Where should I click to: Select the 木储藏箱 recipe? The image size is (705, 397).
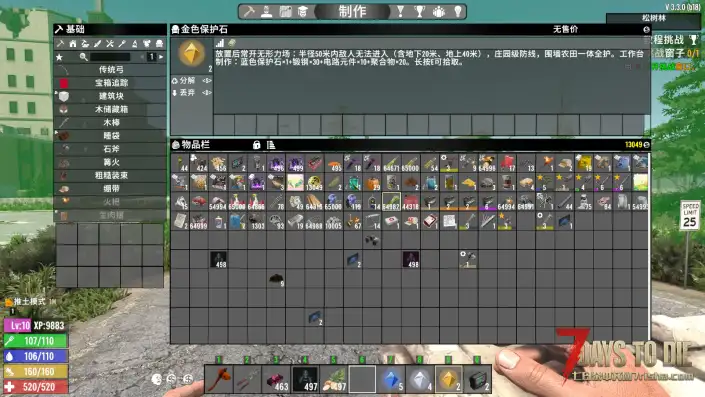coord(110,109)
